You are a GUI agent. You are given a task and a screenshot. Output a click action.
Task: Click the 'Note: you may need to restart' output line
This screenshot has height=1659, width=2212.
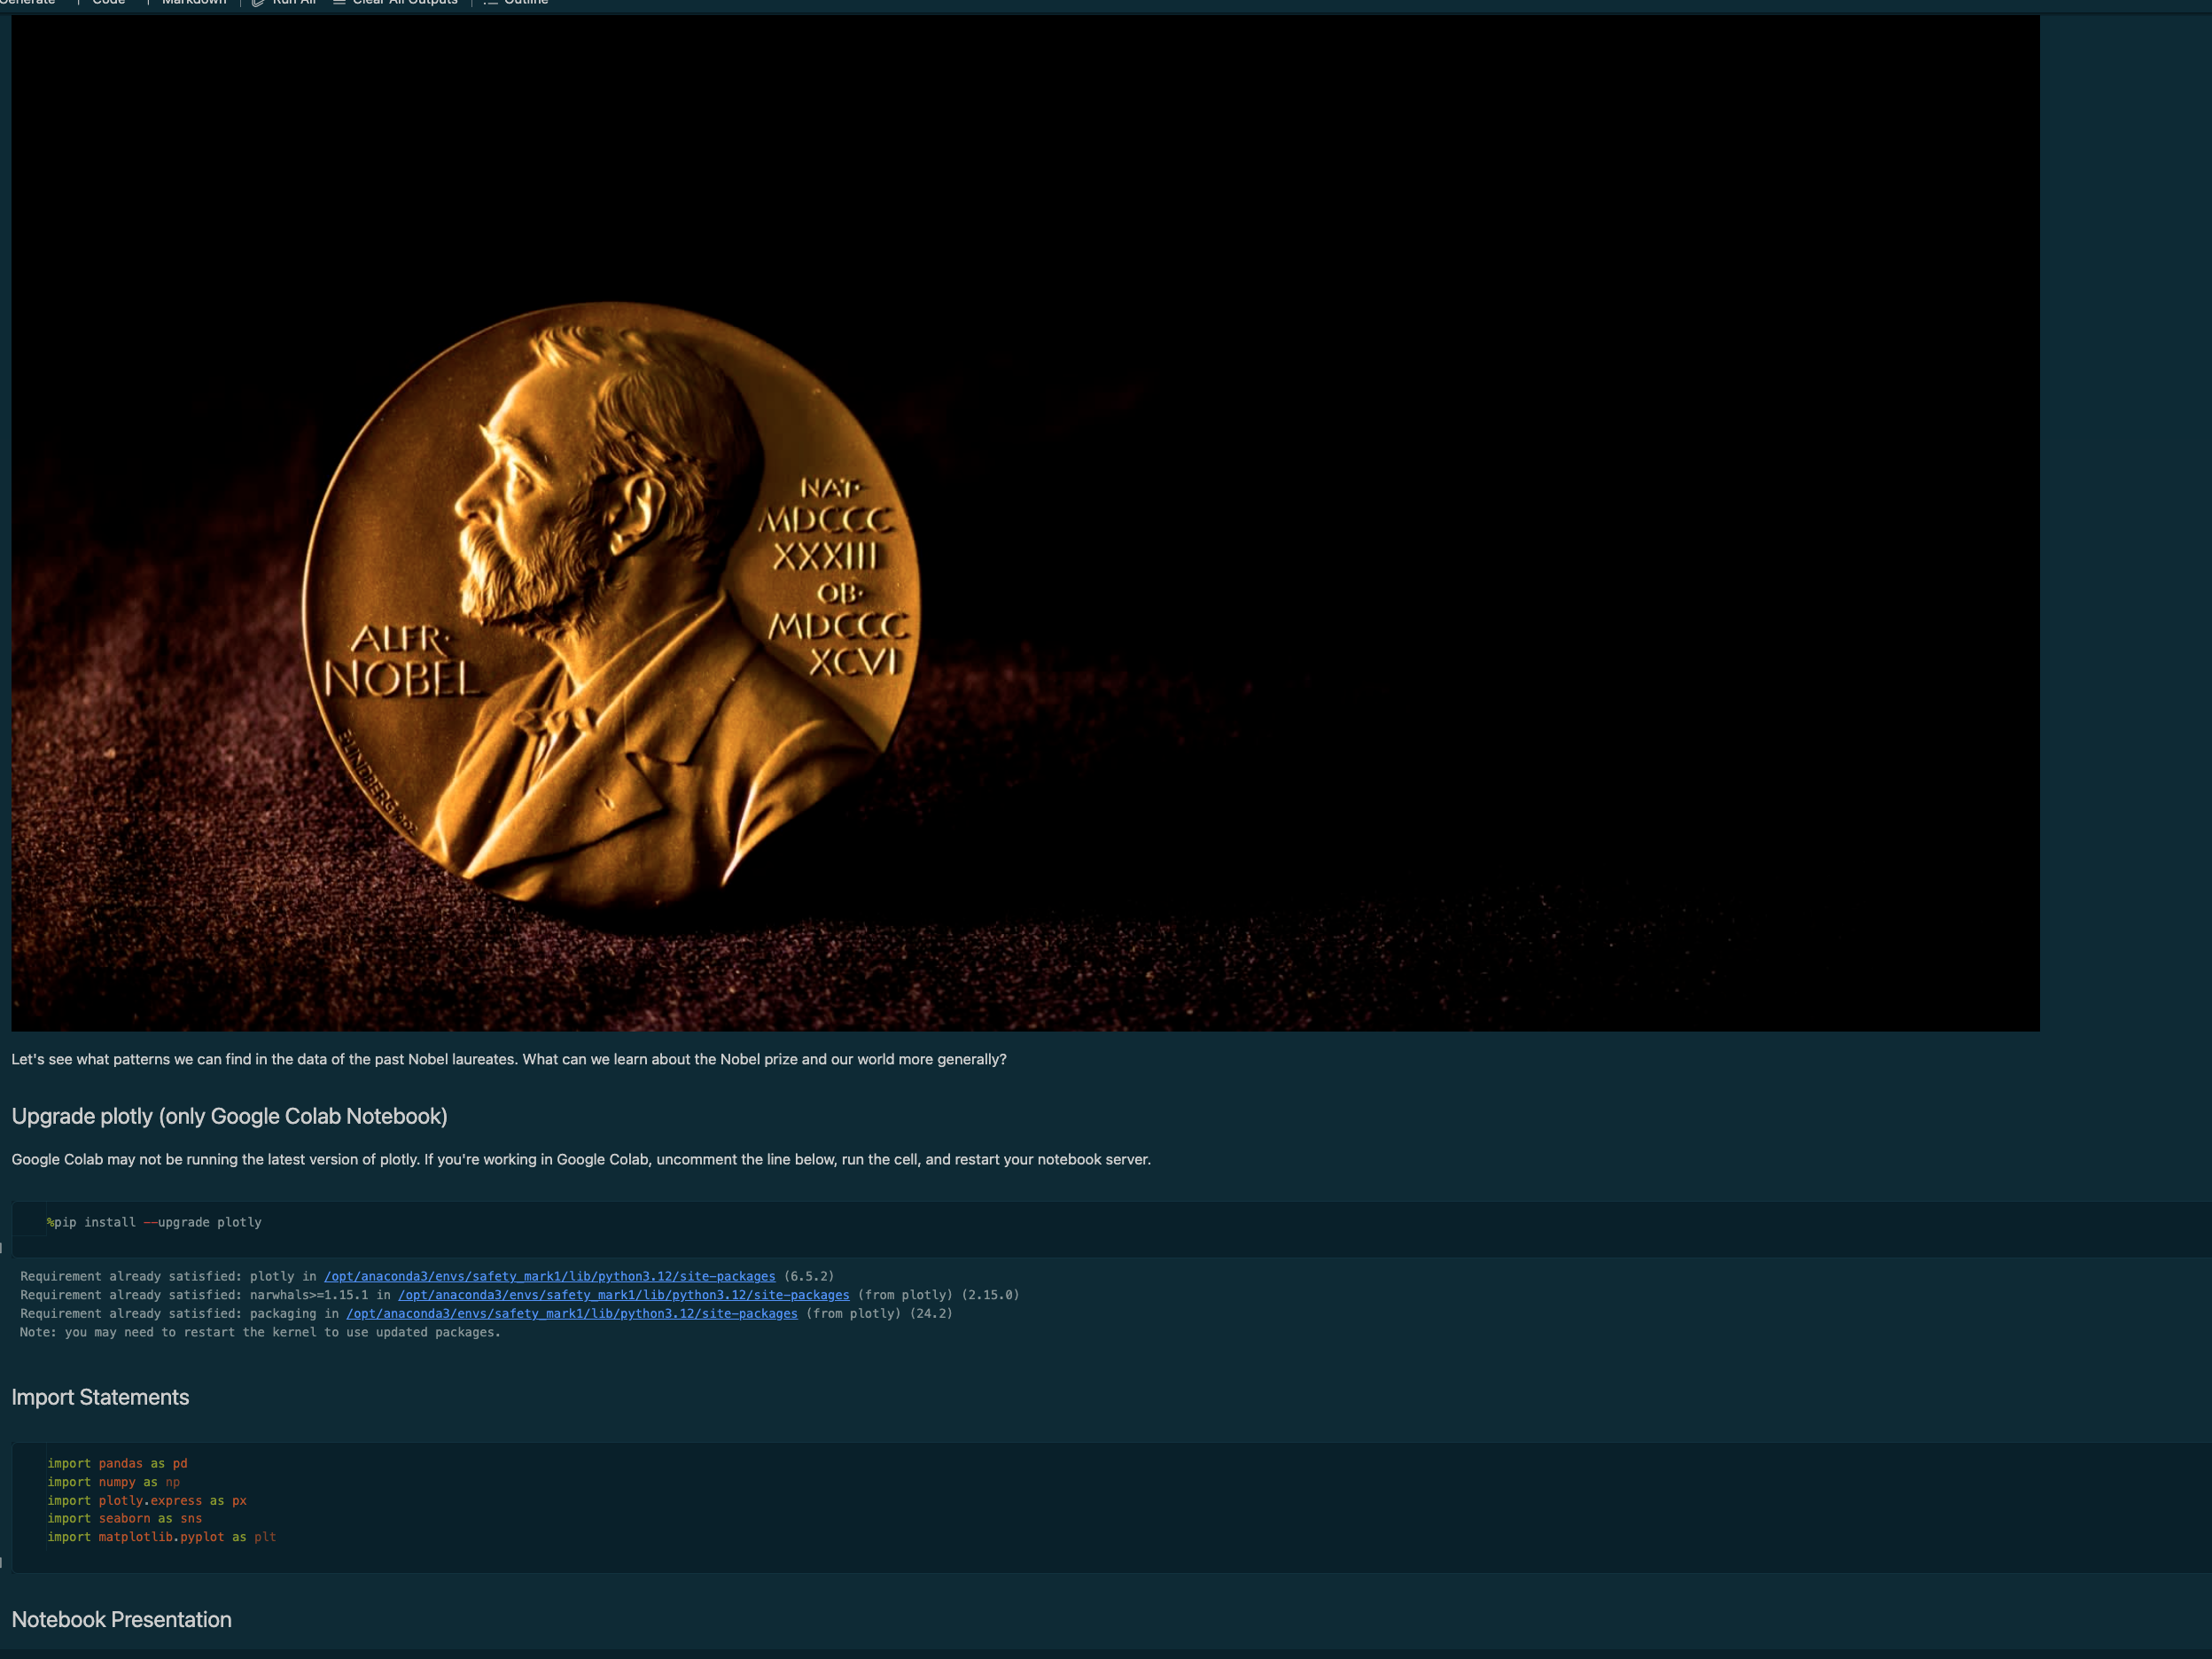[260, 1332]
